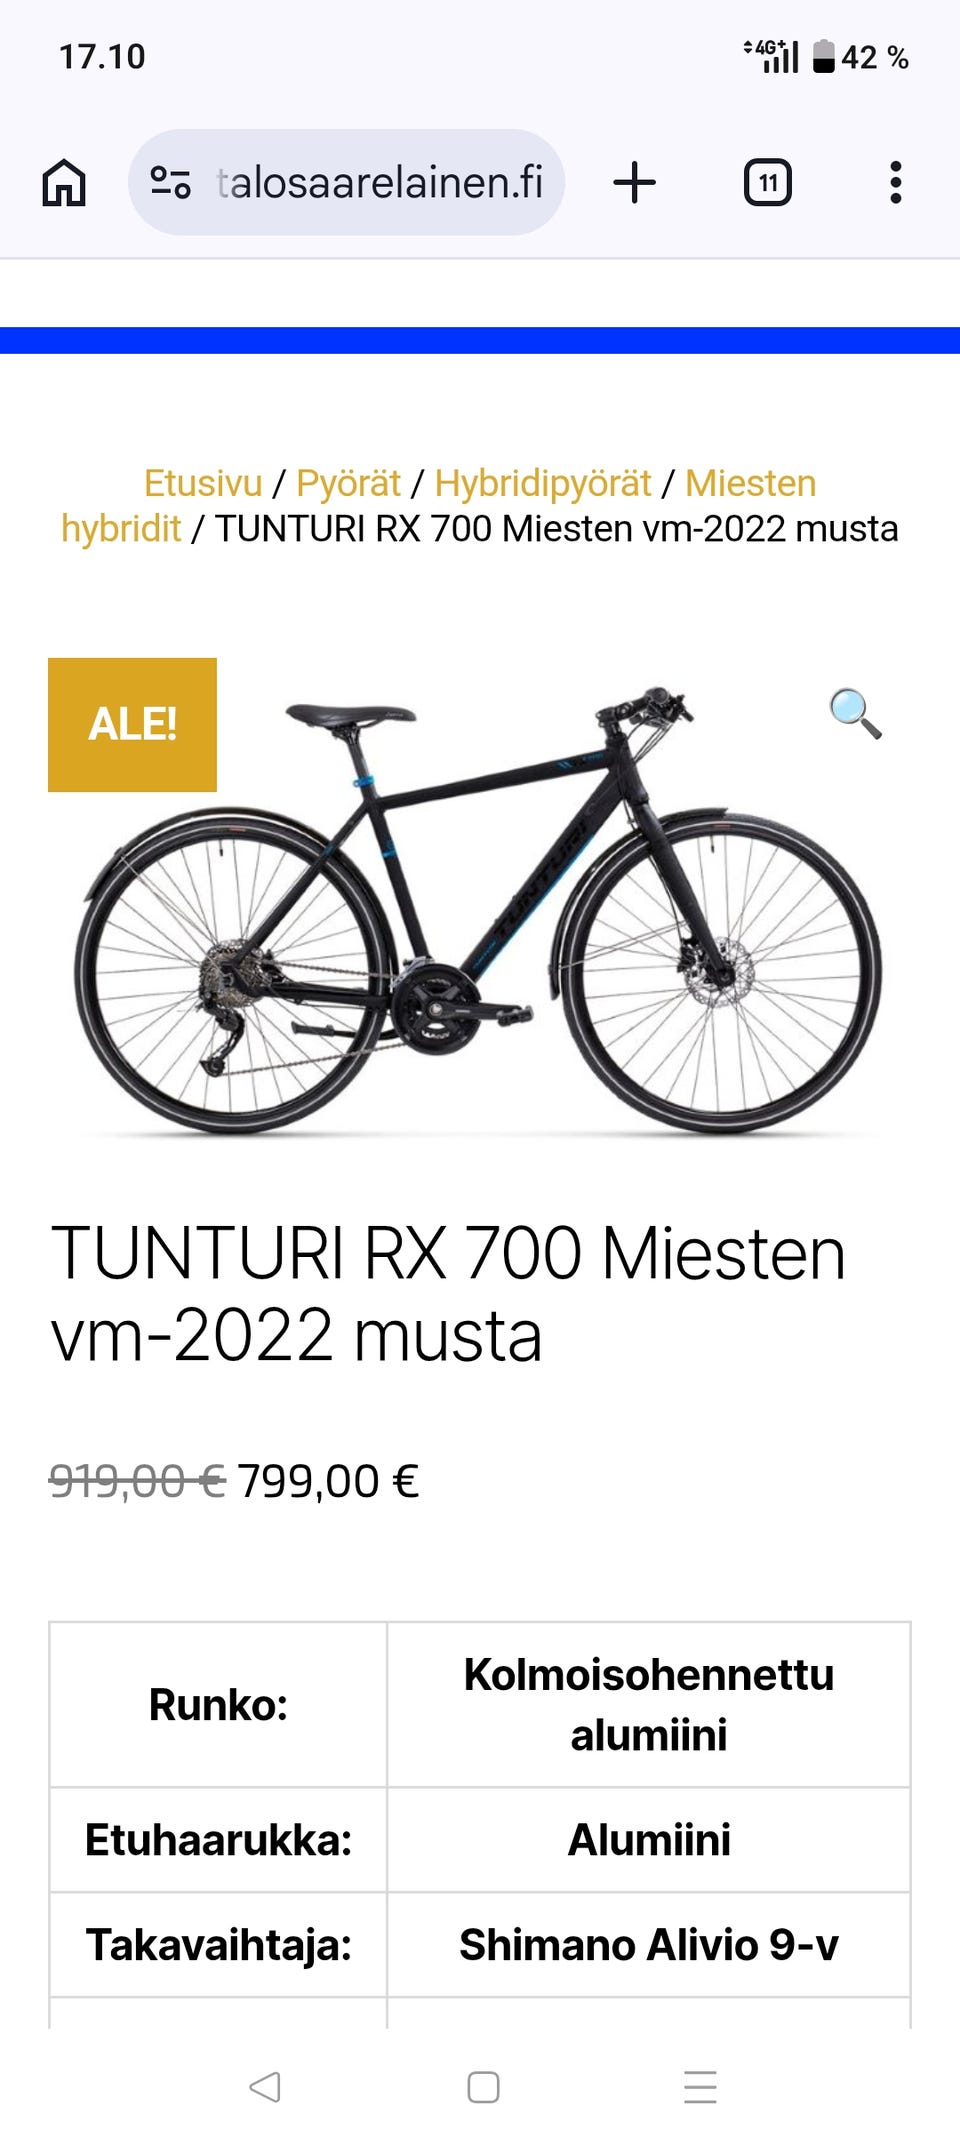Image resolution: width=960 pixels, height=2146 pixels.
Task: Open site settings icon in address bar
Action: pyautogui.click(x=170, y=183)
